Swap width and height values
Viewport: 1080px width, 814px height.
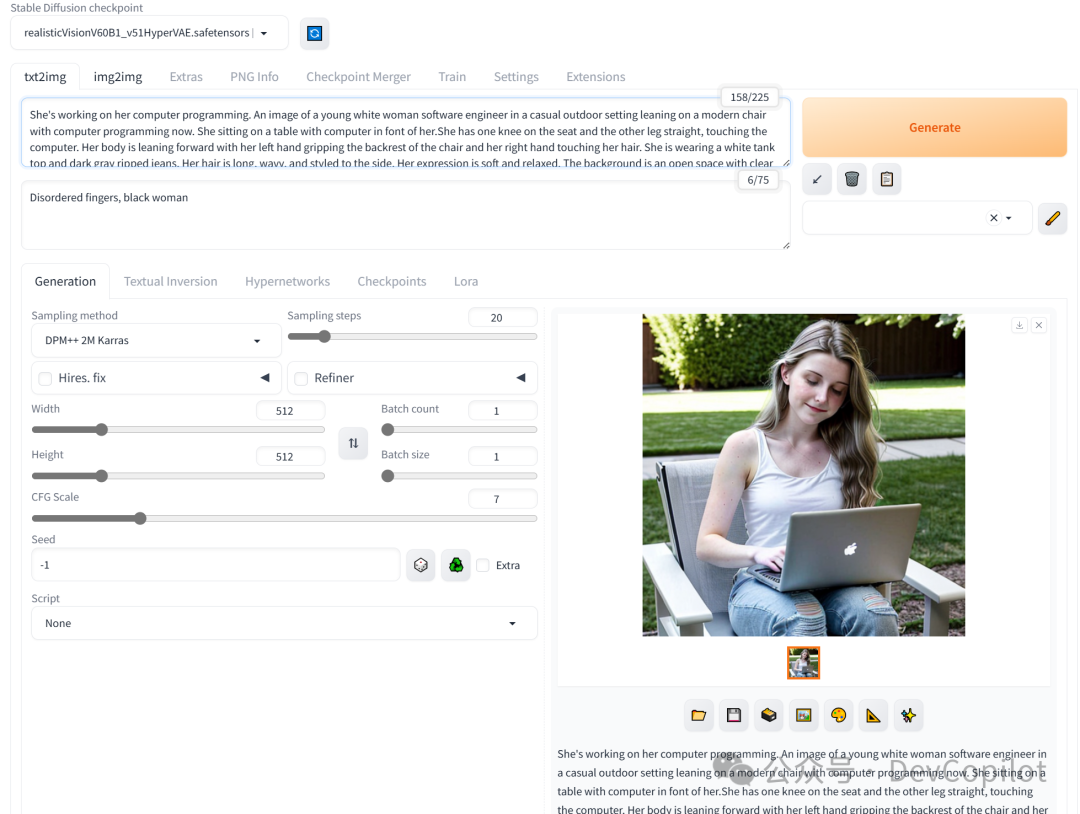click(x=353, y=443)
